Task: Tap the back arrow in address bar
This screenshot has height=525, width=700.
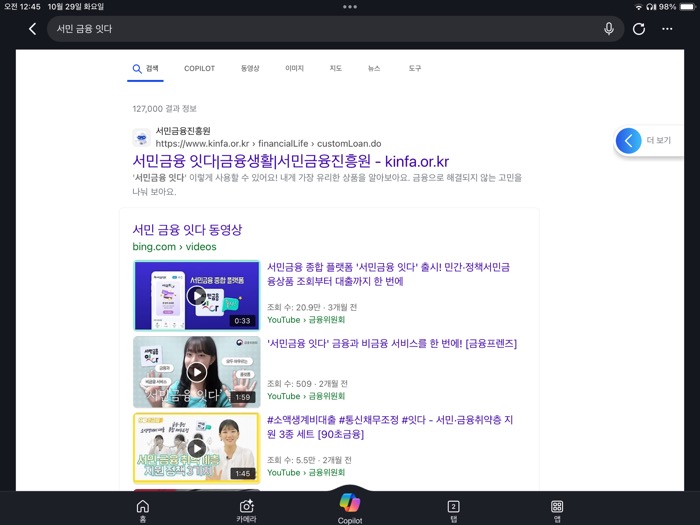Action: (x=32, y=29)
